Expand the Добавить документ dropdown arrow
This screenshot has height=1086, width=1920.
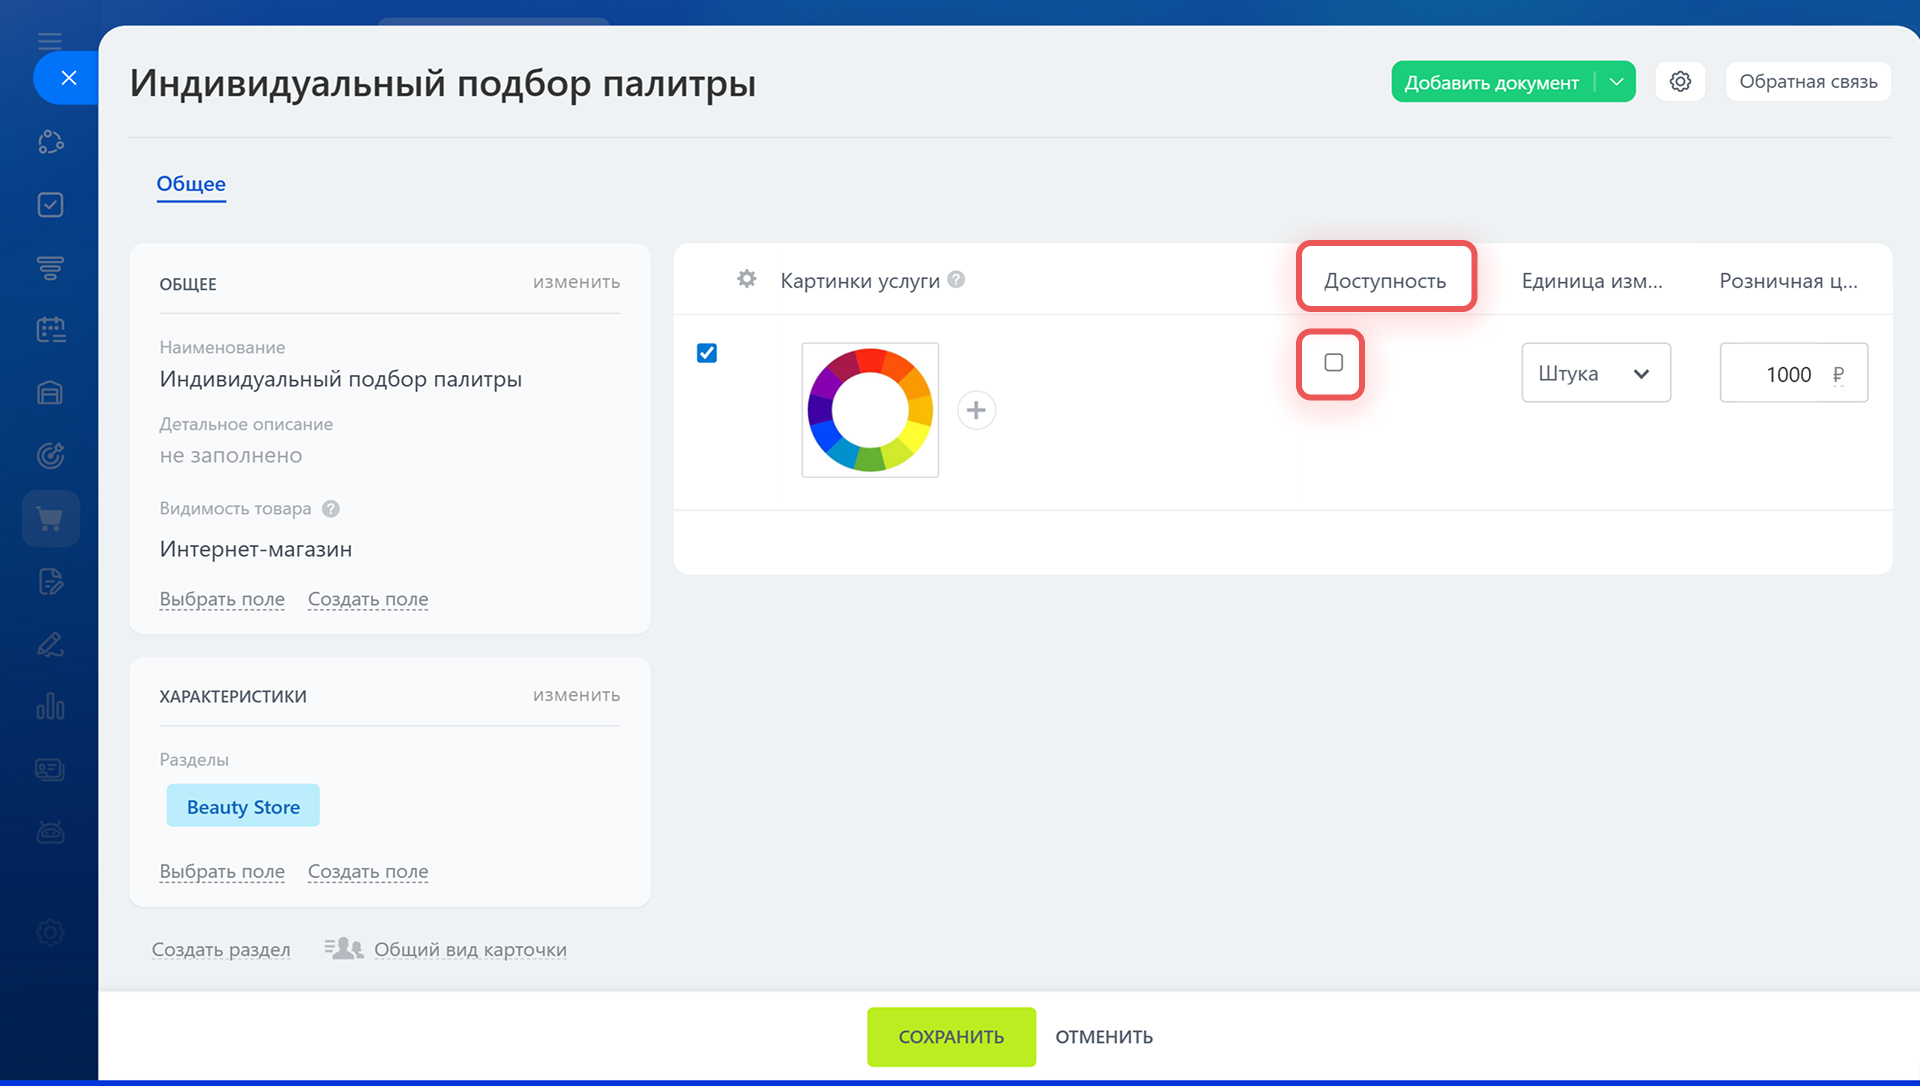click(1616, 82)
